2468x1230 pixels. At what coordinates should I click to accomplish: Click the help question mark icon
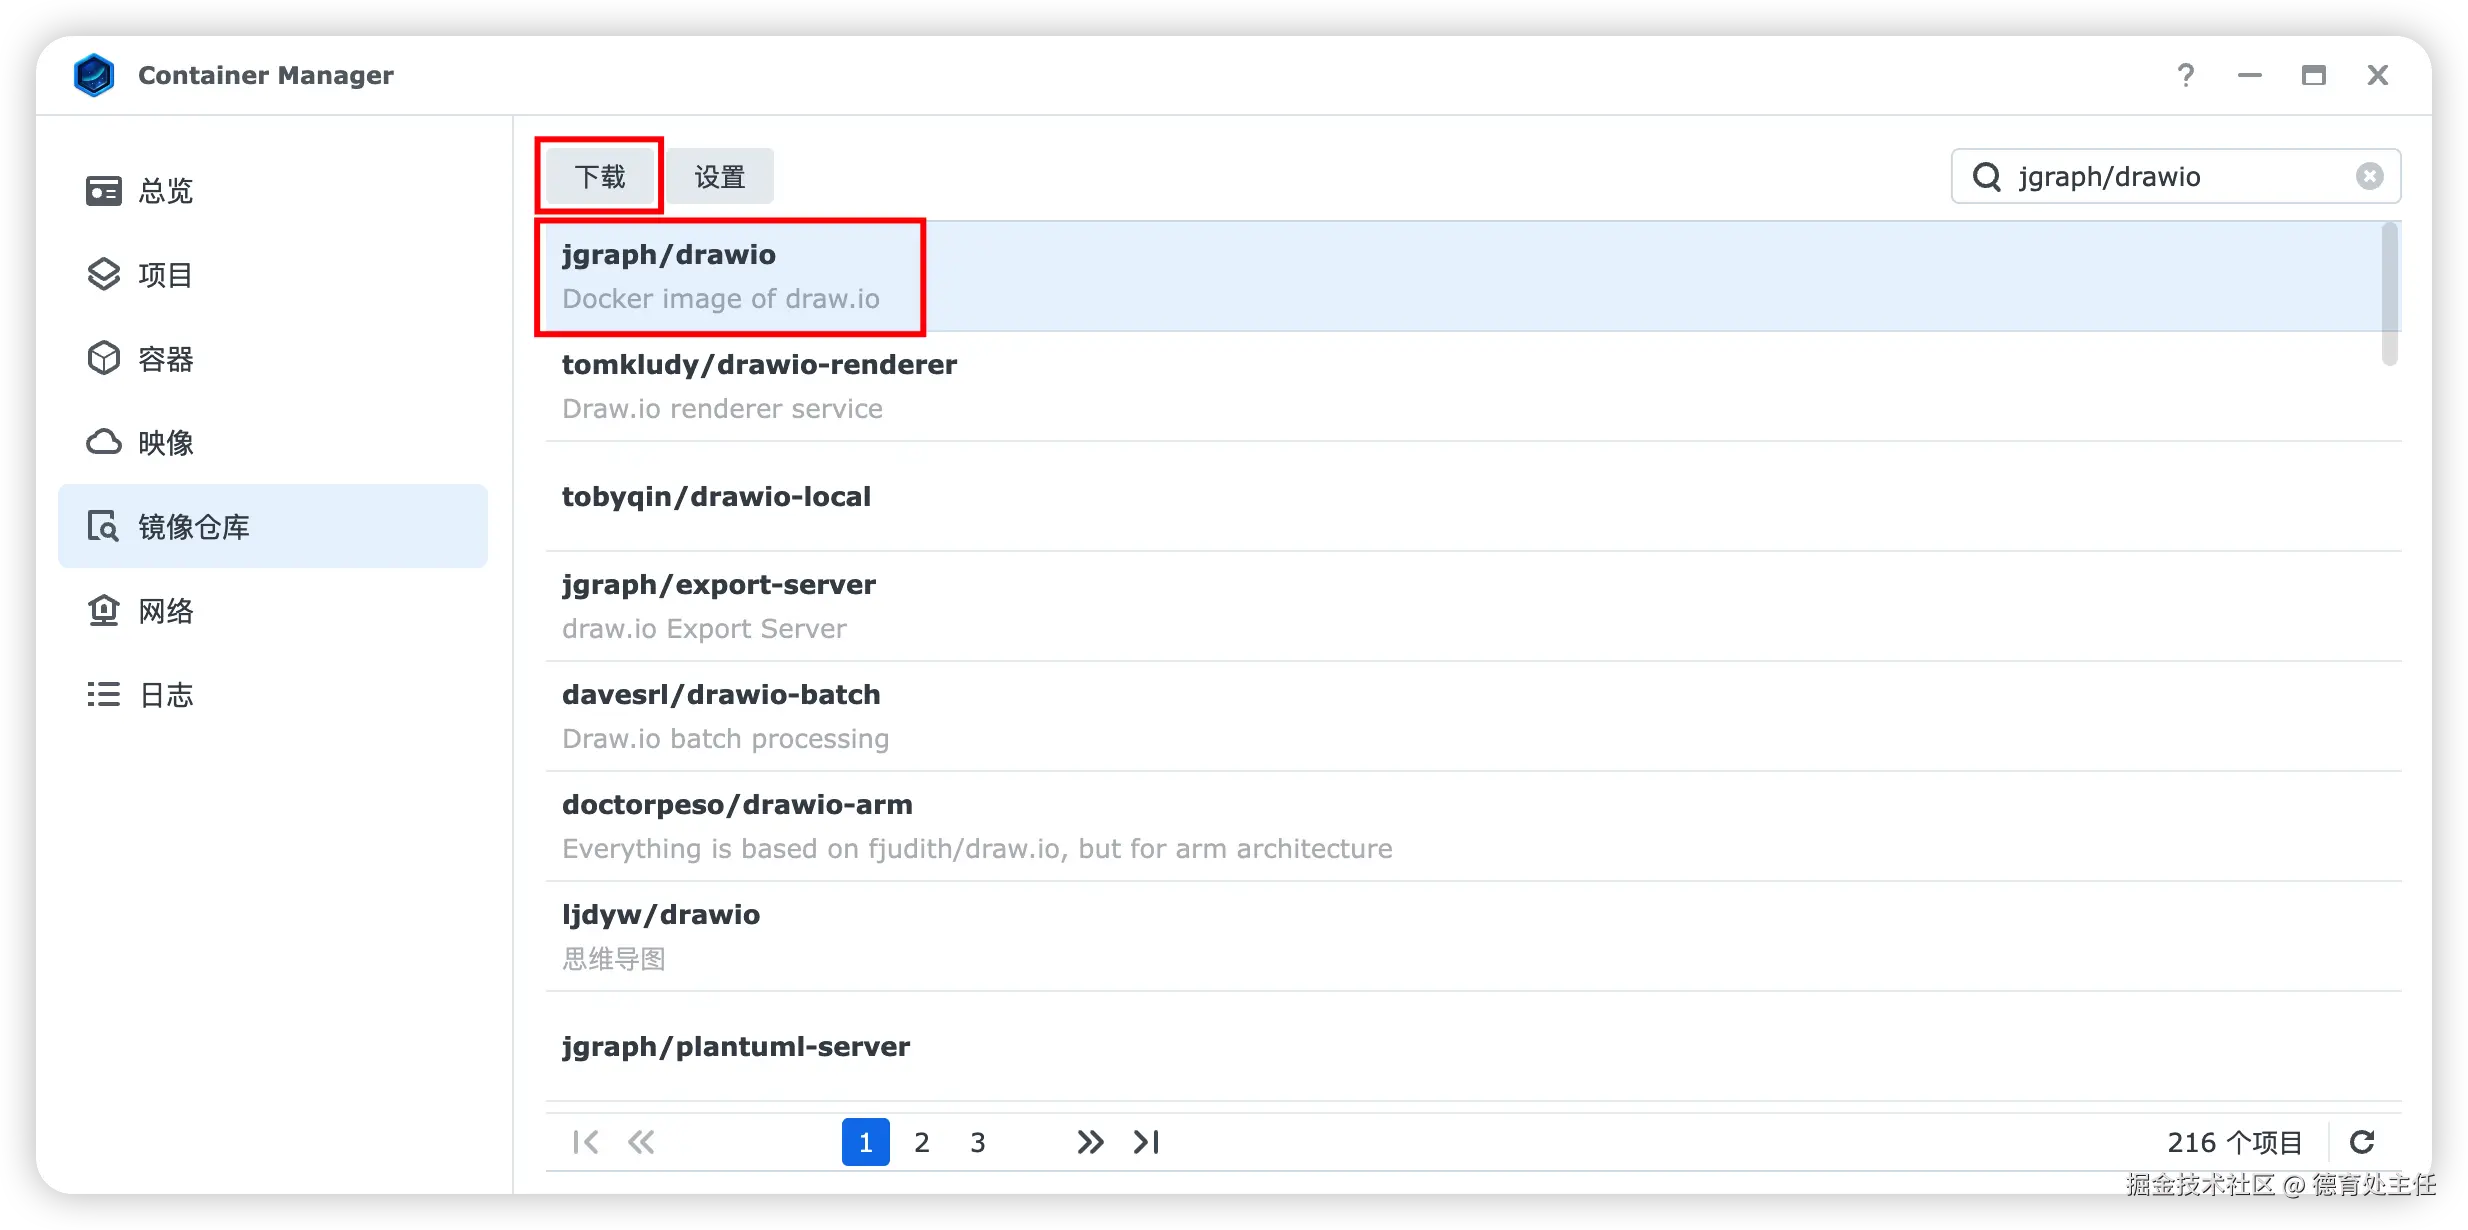(2186, 75)
